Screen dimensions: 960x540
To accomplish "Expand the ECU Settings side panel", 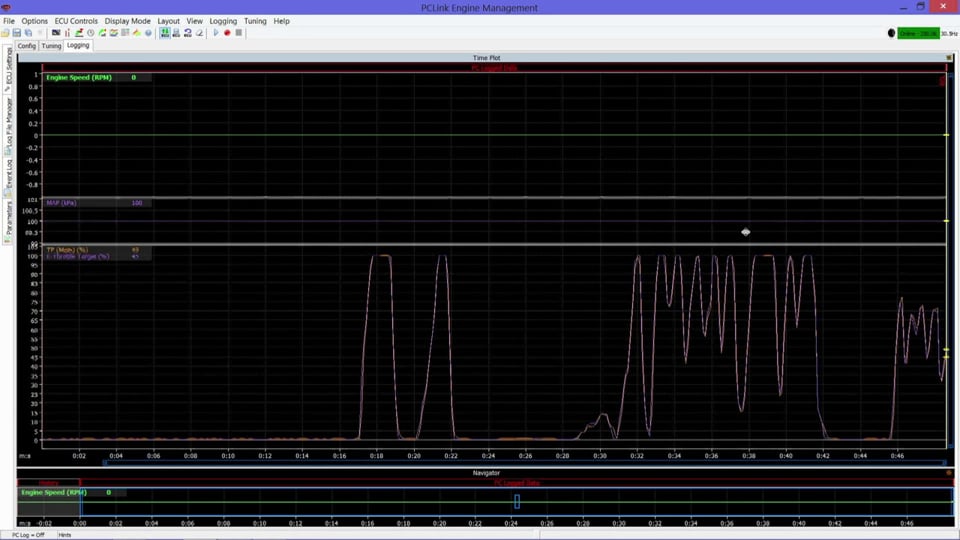I will [x=8, y=69].
